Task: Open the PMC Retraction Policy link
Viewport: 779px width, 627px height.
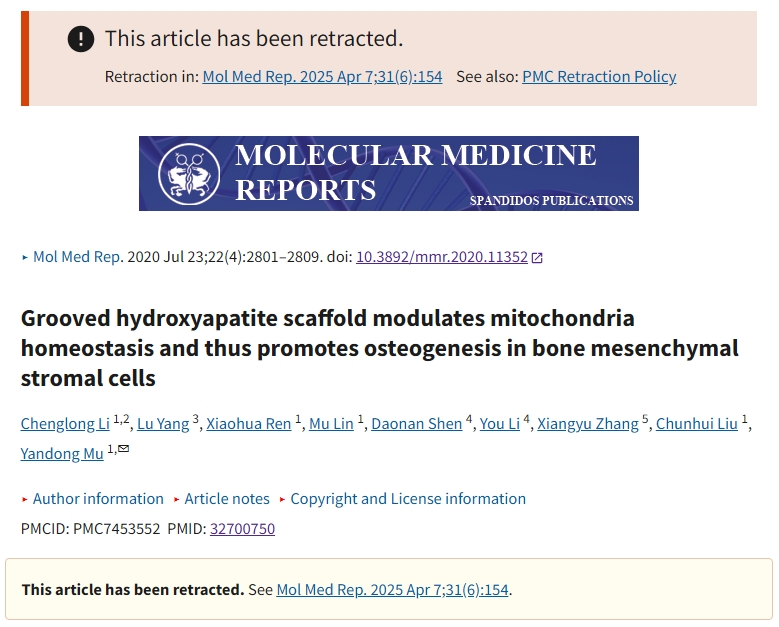Action: 599,77
